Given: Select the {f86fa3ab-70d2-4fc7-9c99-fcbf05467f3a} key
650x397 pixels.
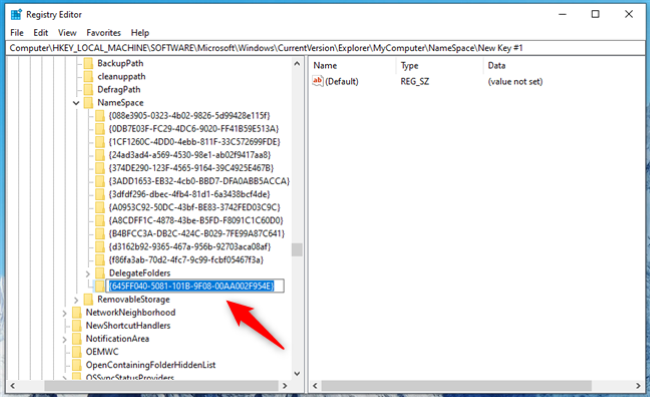Looking at the screenshot, I should point(186,260).
